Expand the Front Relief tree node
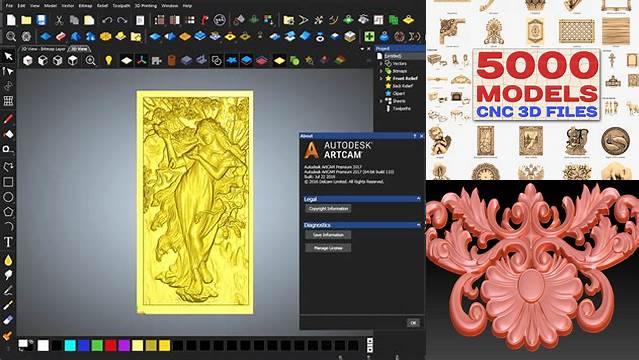The image size is (639, 360). [x=381, y=78]
